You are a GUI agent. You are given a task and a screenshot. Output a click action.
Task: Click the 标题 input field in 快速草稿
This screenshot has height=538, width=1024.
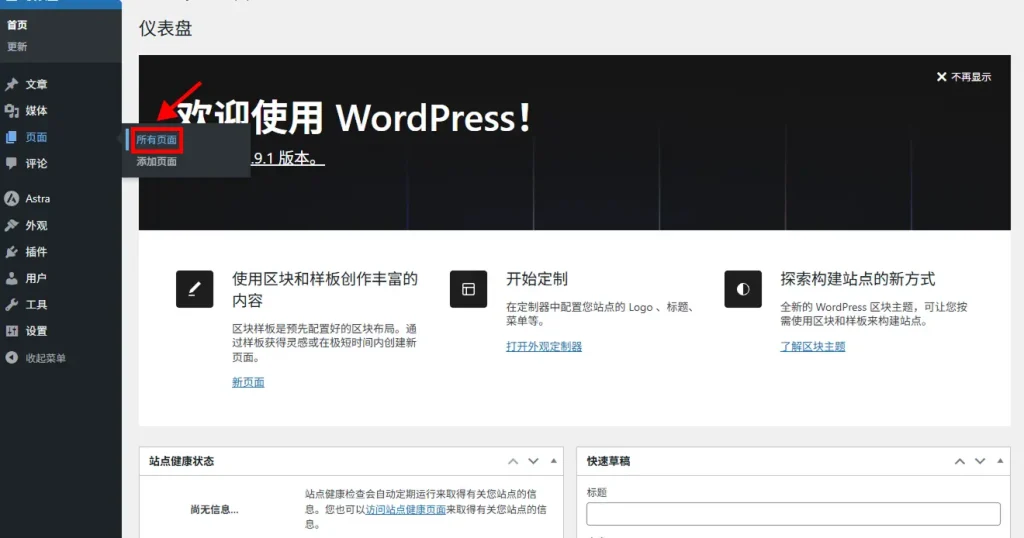pyautogui.click(x=793, y=514)
